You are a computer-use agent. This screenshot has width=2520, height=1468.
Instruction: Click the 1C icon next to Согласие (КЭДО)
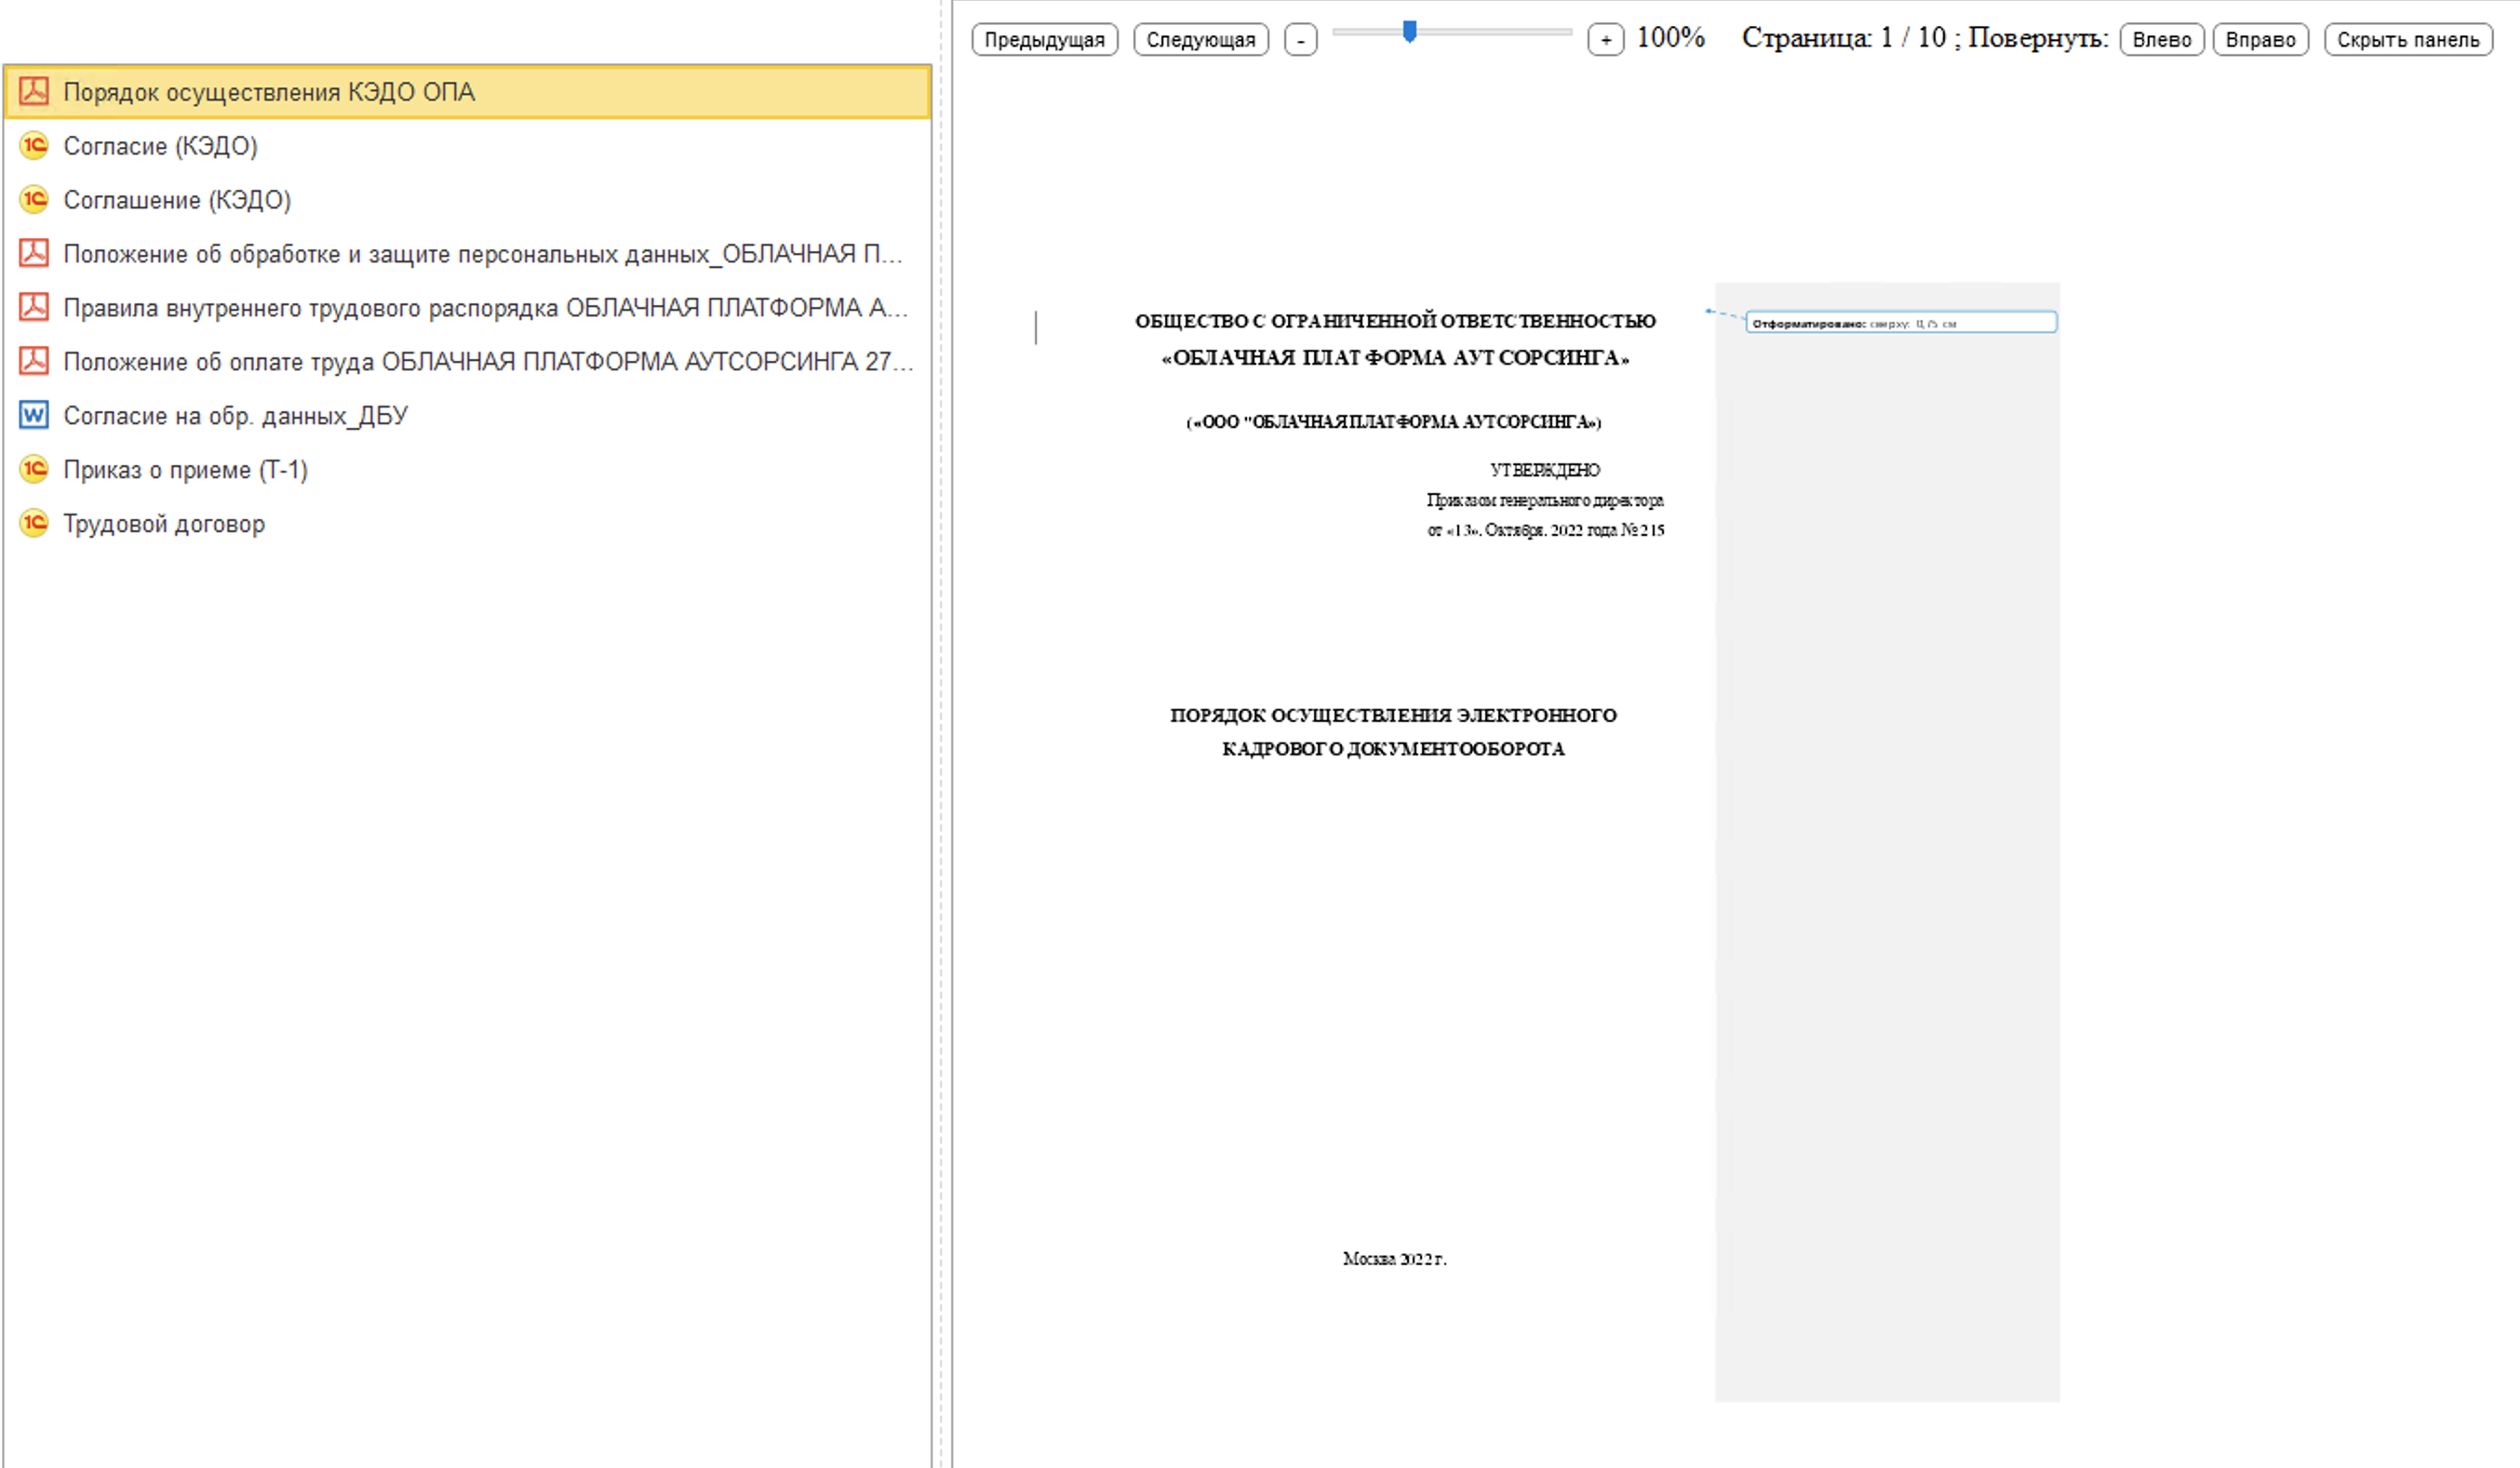(34, 145)
